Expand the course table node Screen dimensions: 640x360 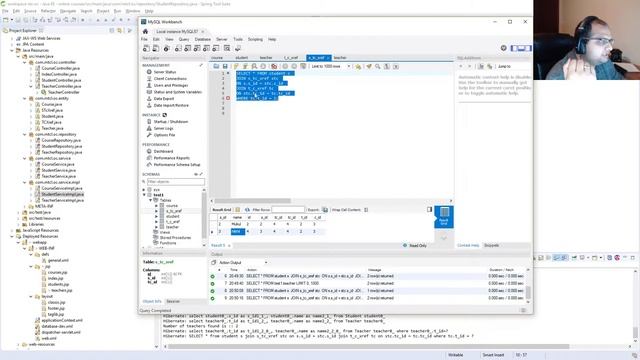point(156,206)
